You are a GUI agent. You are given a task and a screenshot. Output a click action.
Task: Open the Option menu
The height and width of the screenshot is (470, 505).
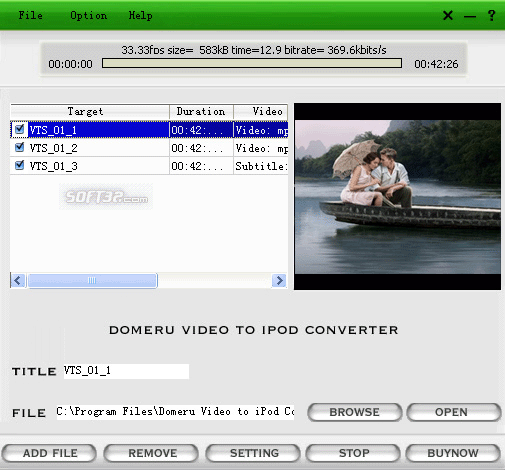click(x=88, y=15)
